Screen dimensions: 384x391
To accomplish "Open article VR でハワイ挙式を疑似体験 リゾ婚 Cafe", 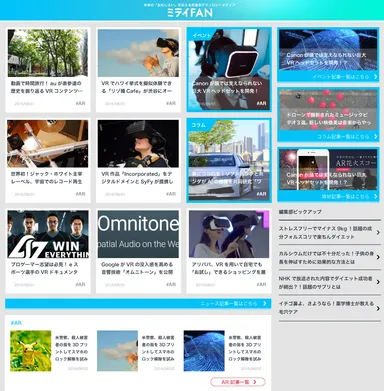I will 137,87.
